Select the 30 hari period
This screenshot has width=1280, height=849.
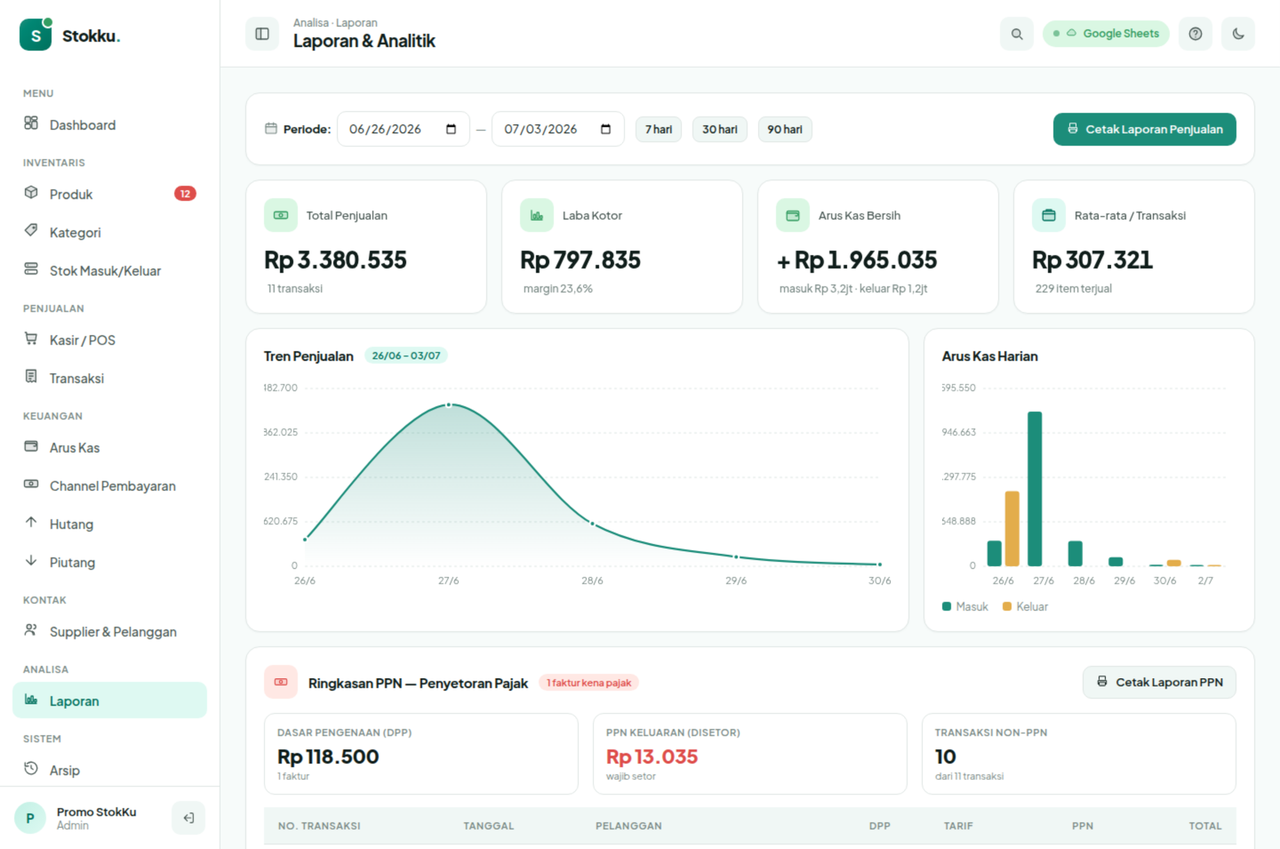720,129
